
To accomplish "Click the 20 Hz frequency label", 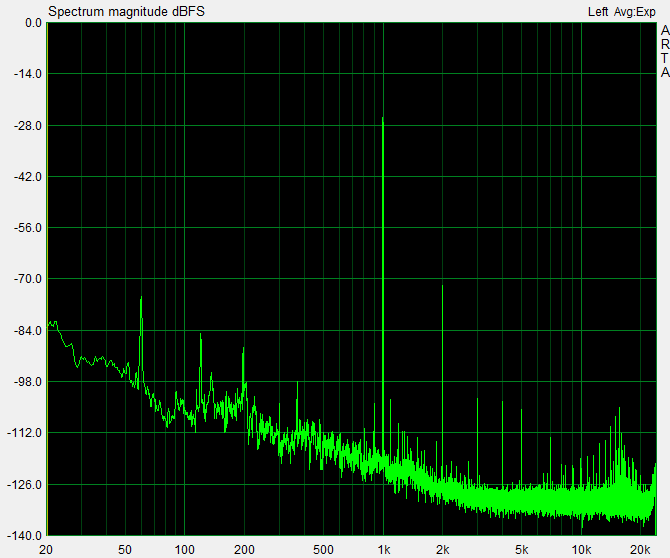I will tap(46, 549).
